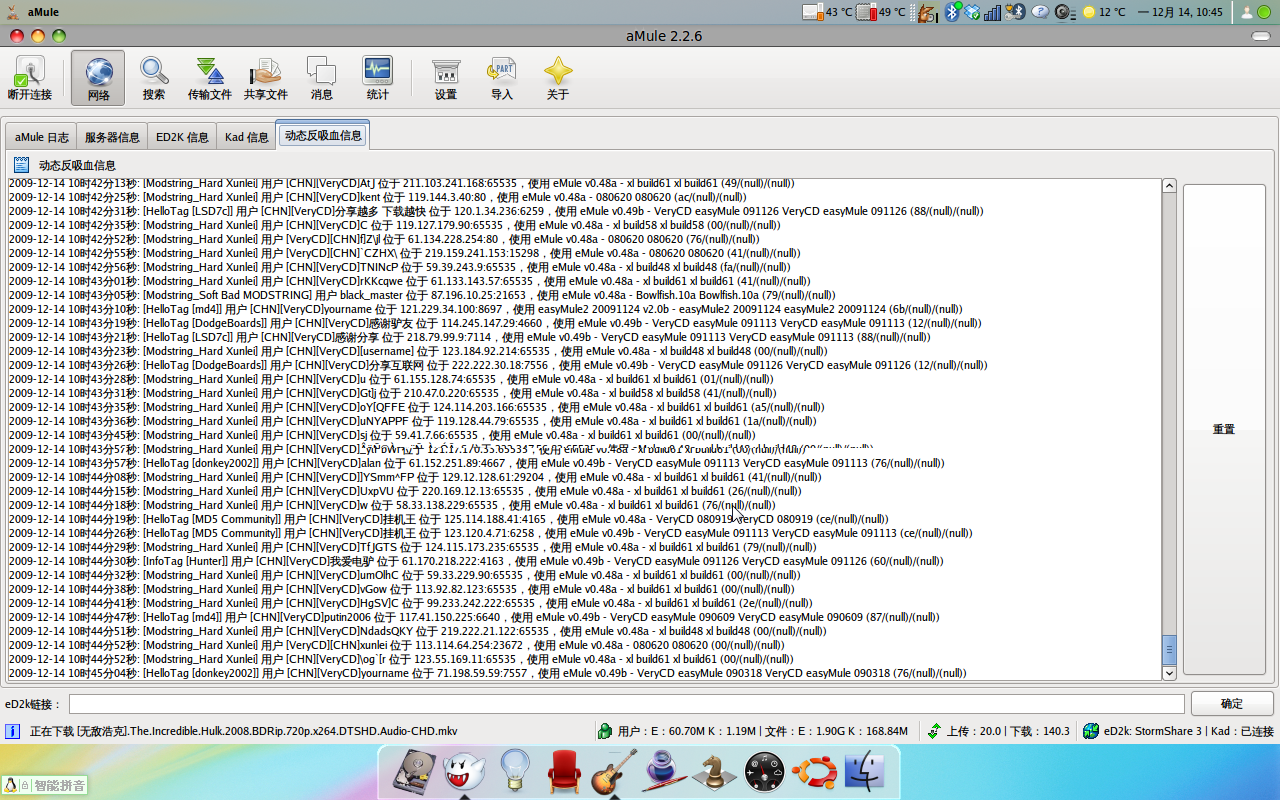
Task: Open the hard disk utility dock icon
Action: [414, 771]
